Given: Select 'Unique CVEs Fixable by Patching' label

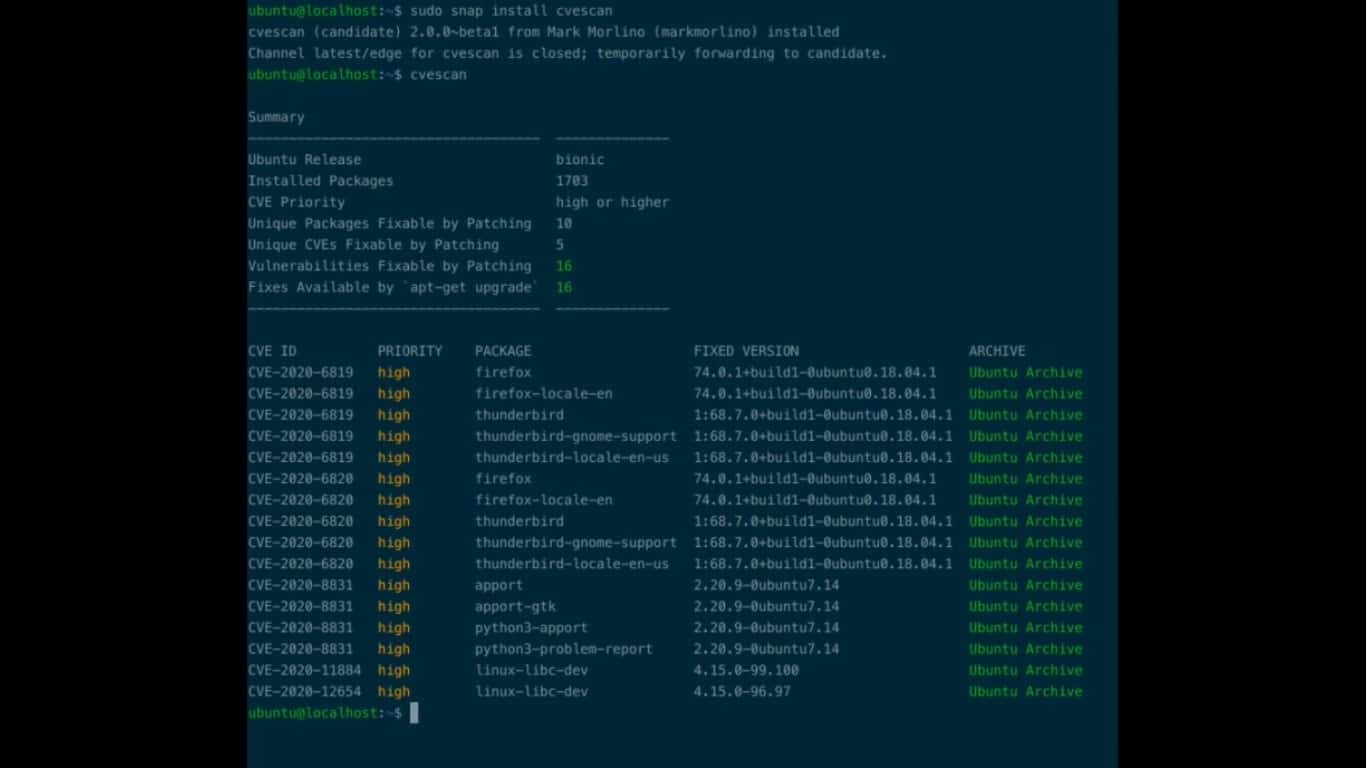Looking at the screenshot, I should click(x=374, y=245).
